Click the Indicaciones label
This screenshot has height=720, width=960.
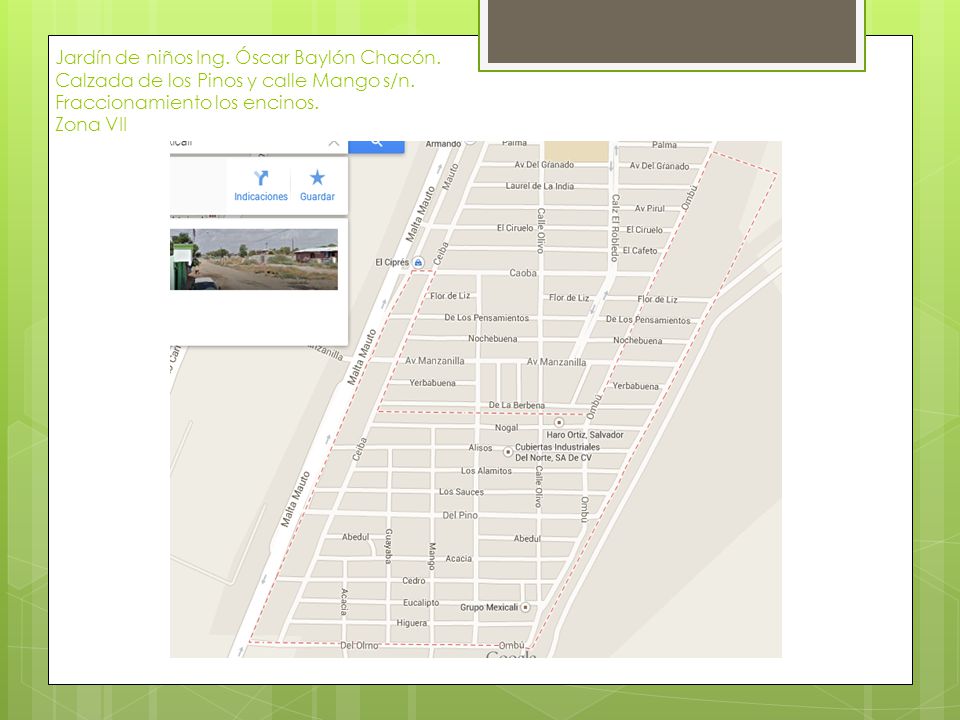[261, 197]
